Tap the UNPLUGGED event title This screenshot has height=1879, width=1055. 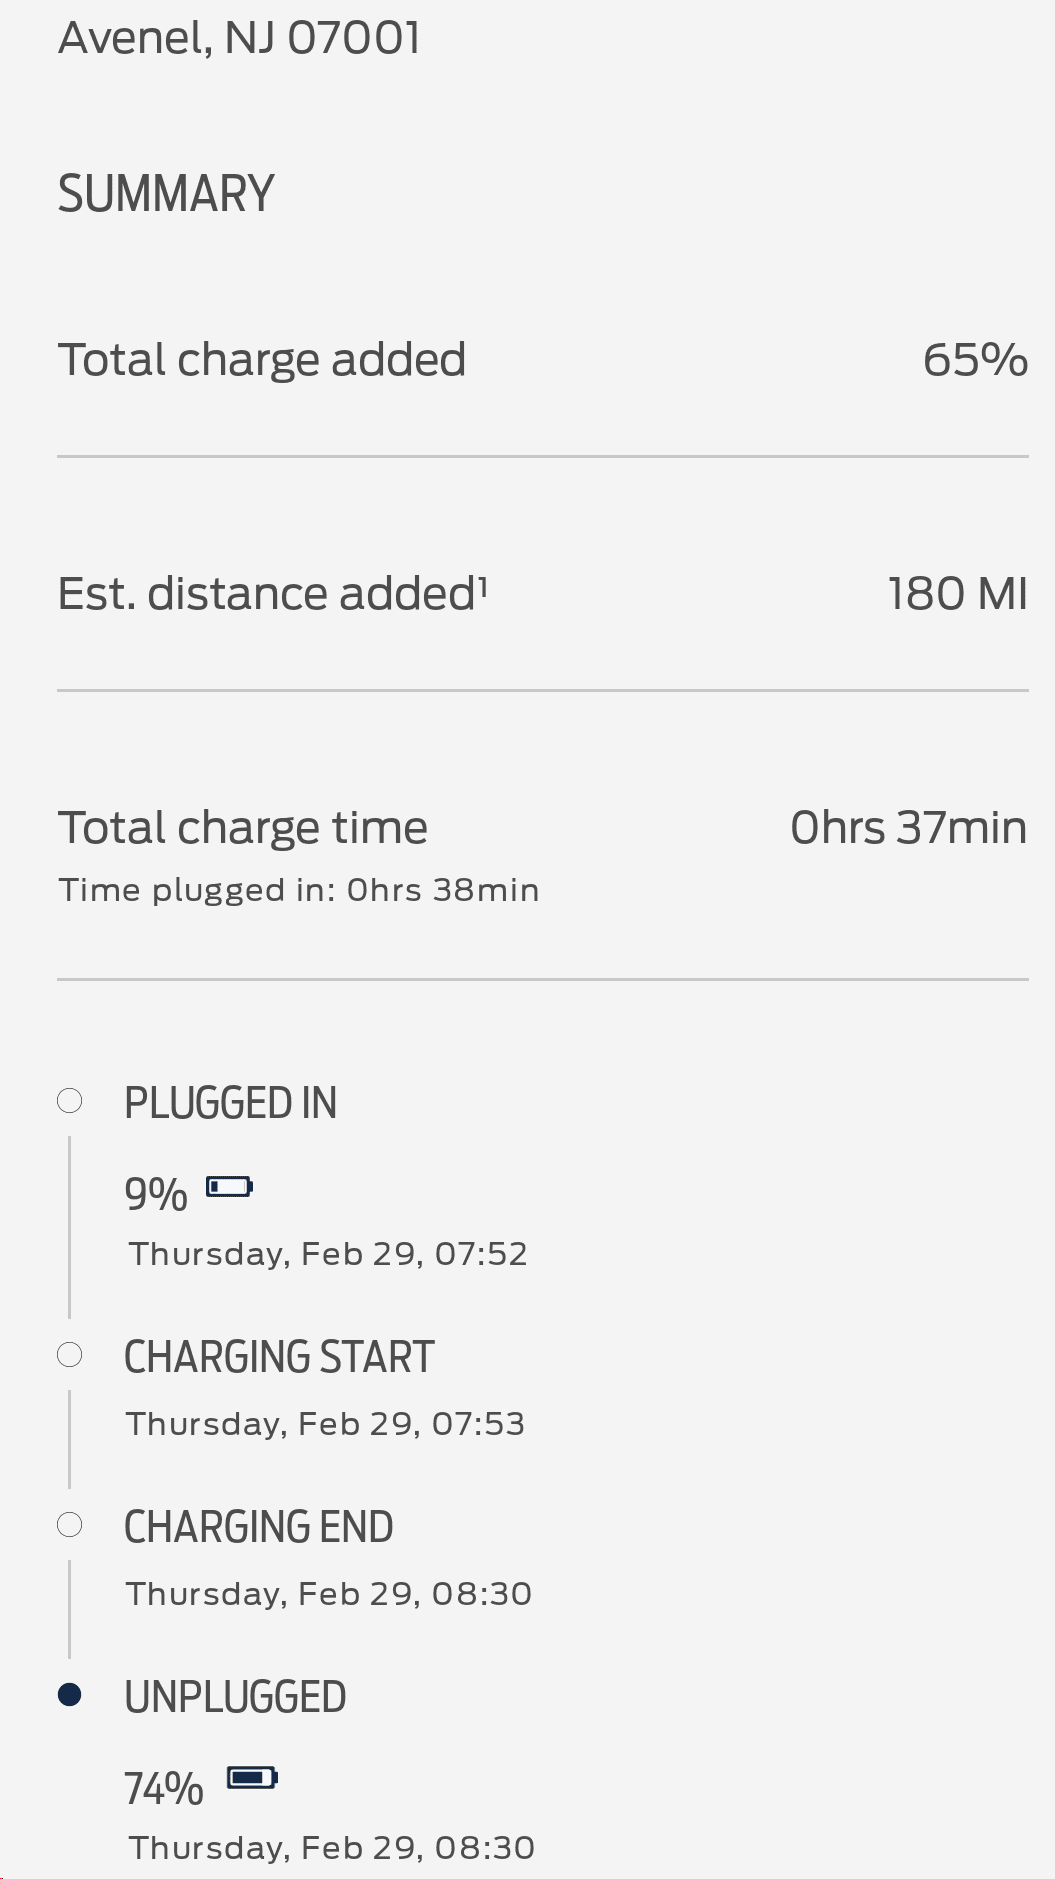click(x=235, y=1697)
